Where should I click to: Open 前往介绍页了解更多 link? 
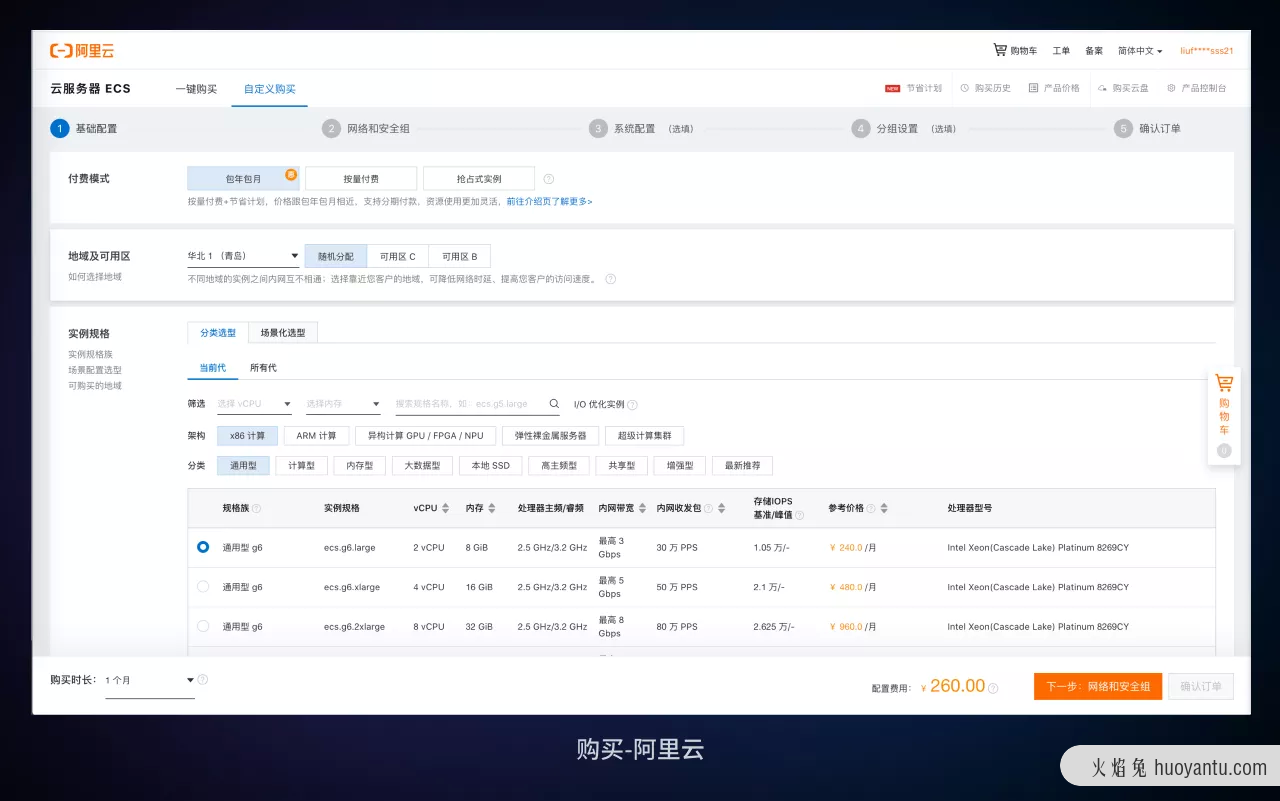pyautogui.click(x=549, y=201)
